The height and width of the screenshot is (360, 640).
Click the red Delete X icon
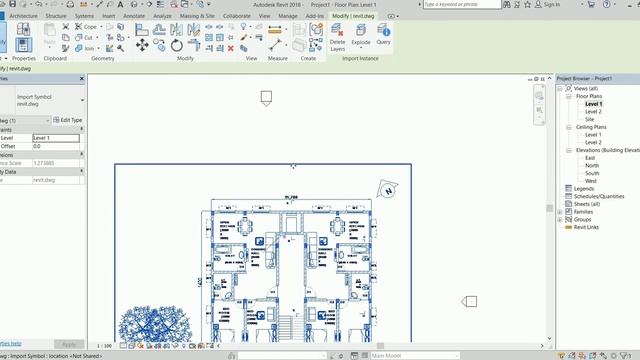(x=231, y=48)
